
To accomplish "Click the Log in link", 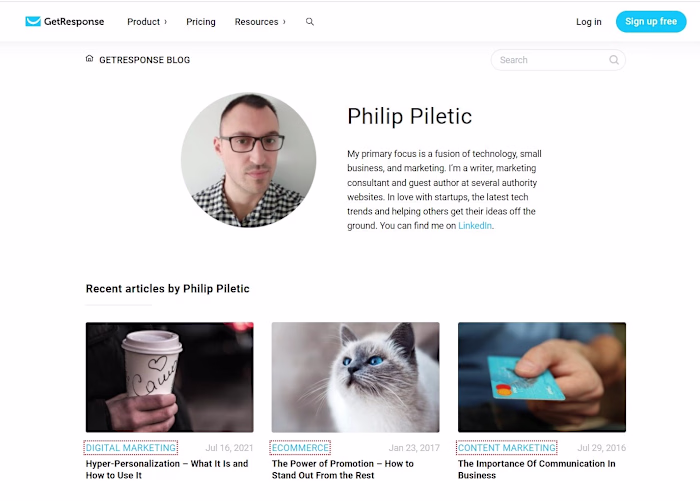I will pyautogui.click(x=588, y=21).
